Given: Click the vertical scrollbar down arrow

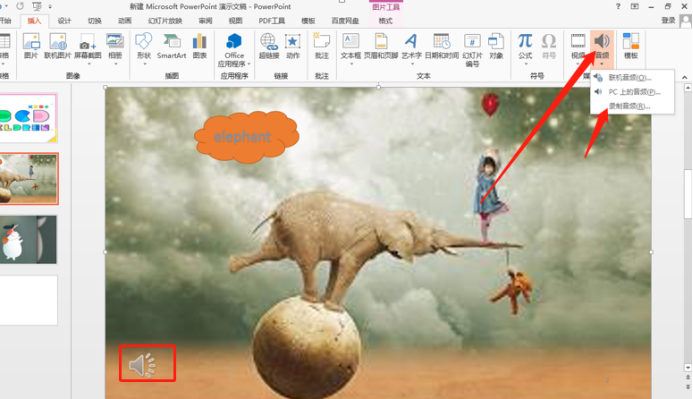Looking at the screenshot, I should tap(688, 367).
